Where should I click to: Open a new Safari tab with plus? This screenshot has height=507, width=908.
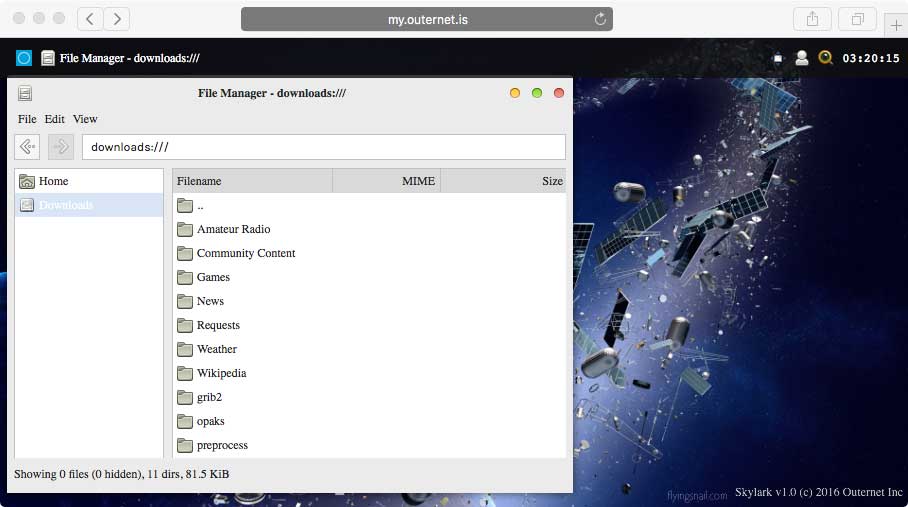pyautogui.click(x=896, y=25)
